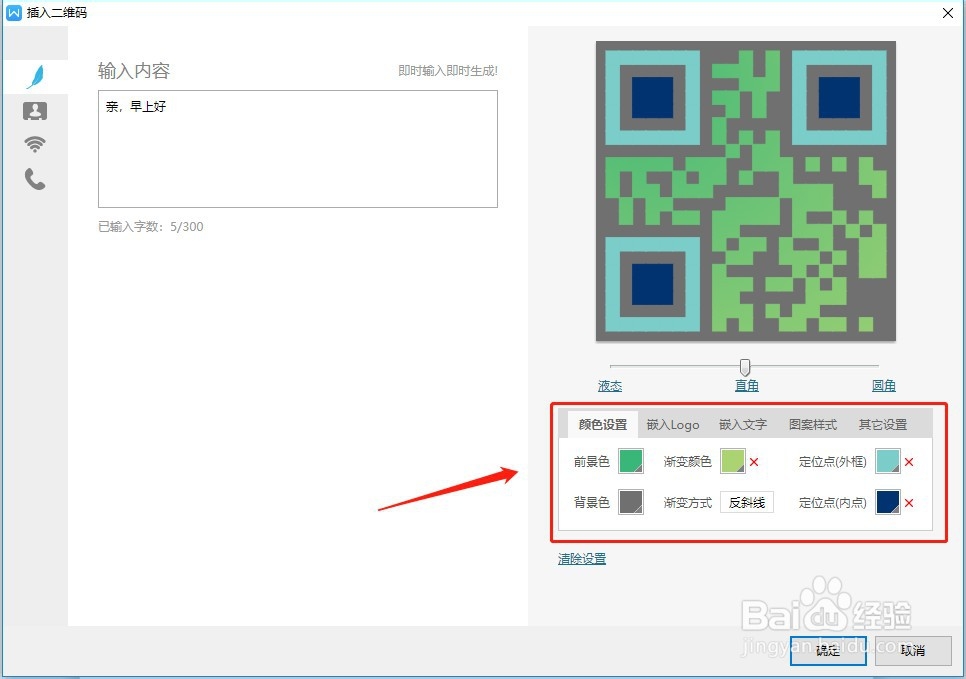The image size is (966, 679).
Task: Select the text feather icon in sidebar
Action: pos(36,76)
